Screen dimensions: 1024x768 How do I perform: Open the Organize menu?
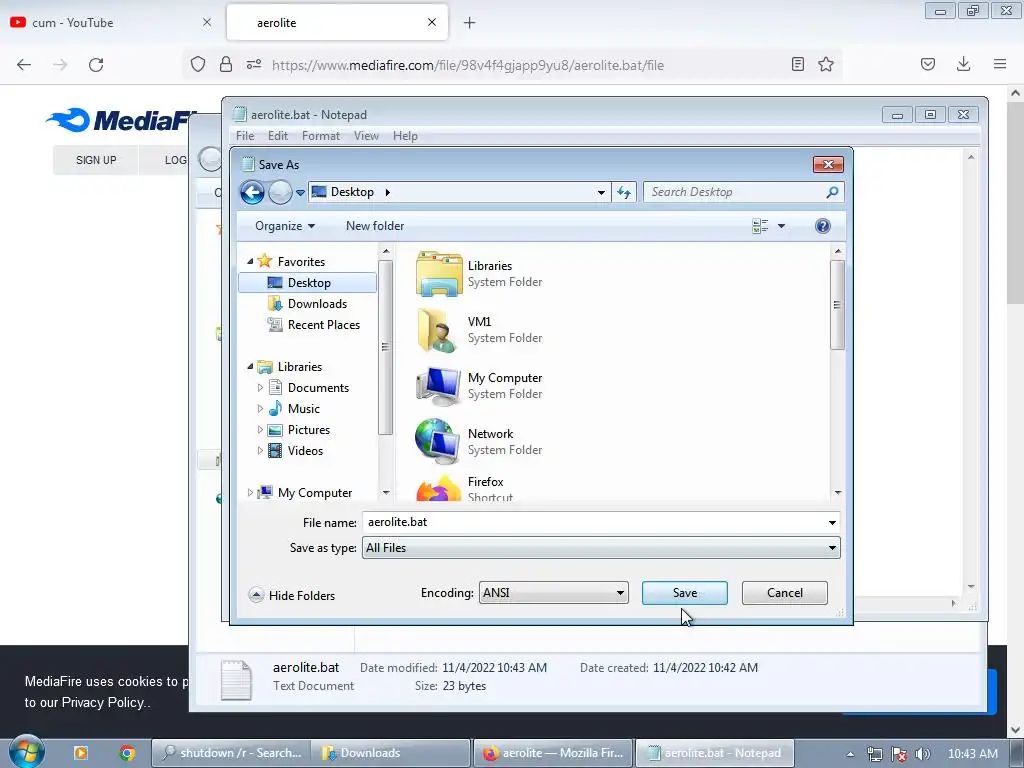click(x=285, y=226)
